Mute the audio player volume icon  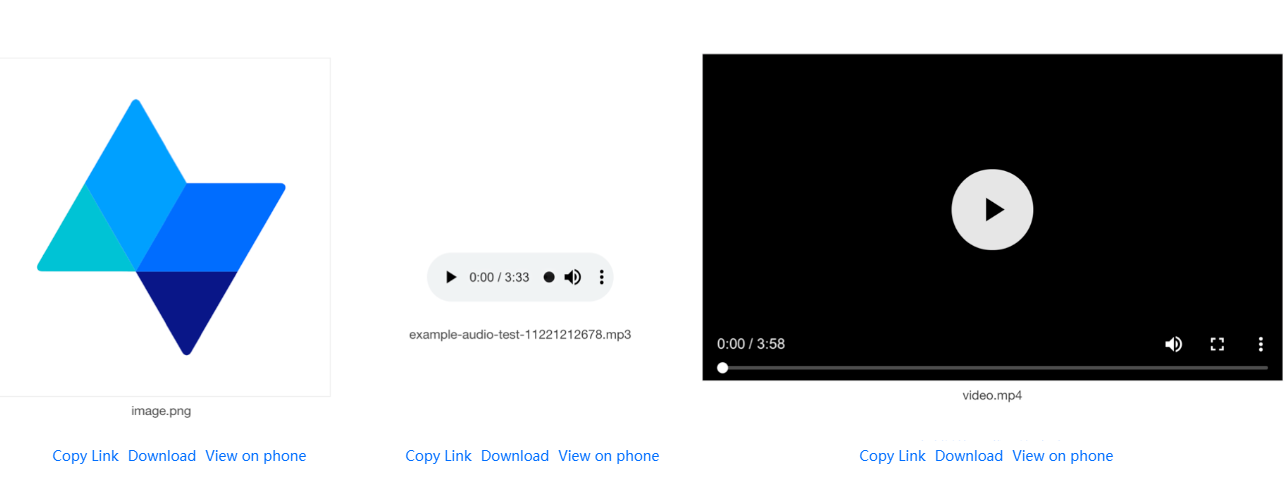click(573, 277)
